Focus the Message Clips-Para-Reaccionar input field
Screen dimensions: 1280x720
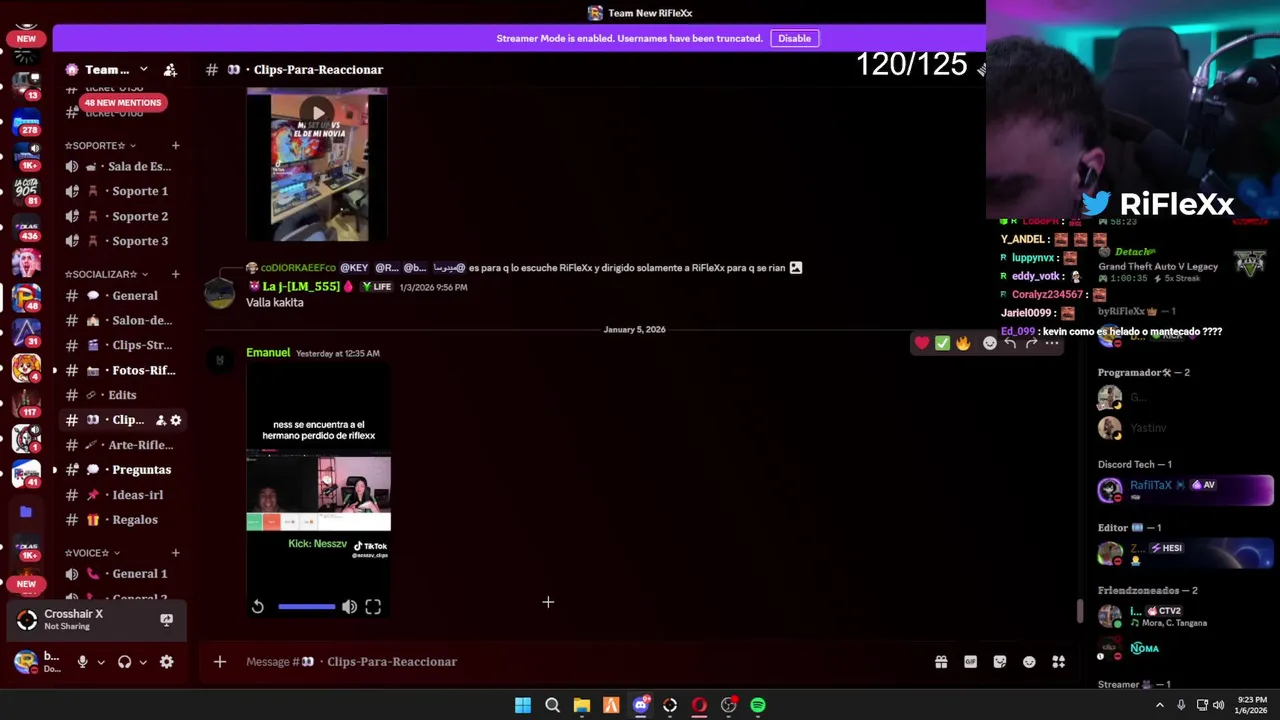pyautogui.click(x=580, y=662)
